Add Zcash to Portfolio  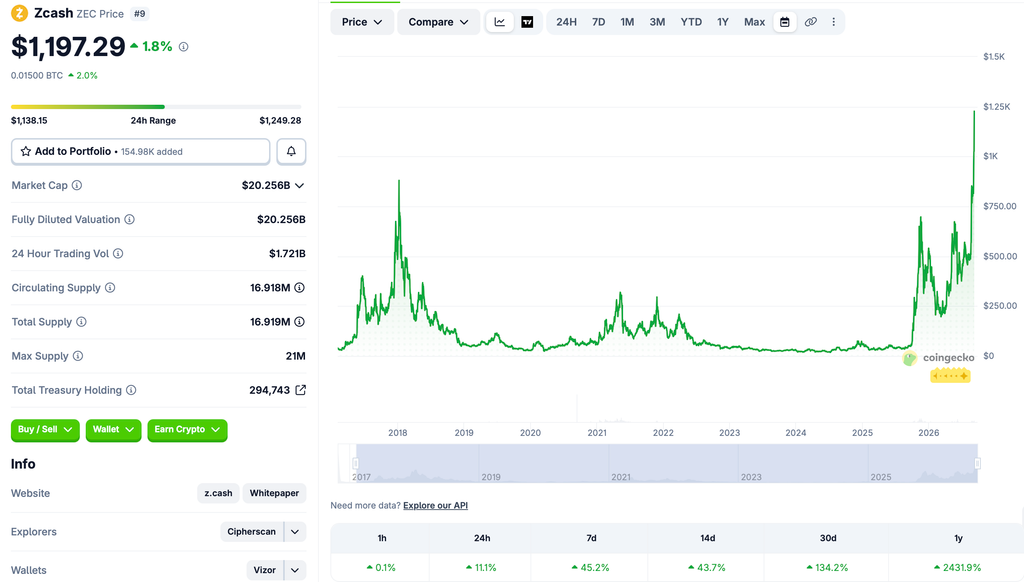(140, 151)
